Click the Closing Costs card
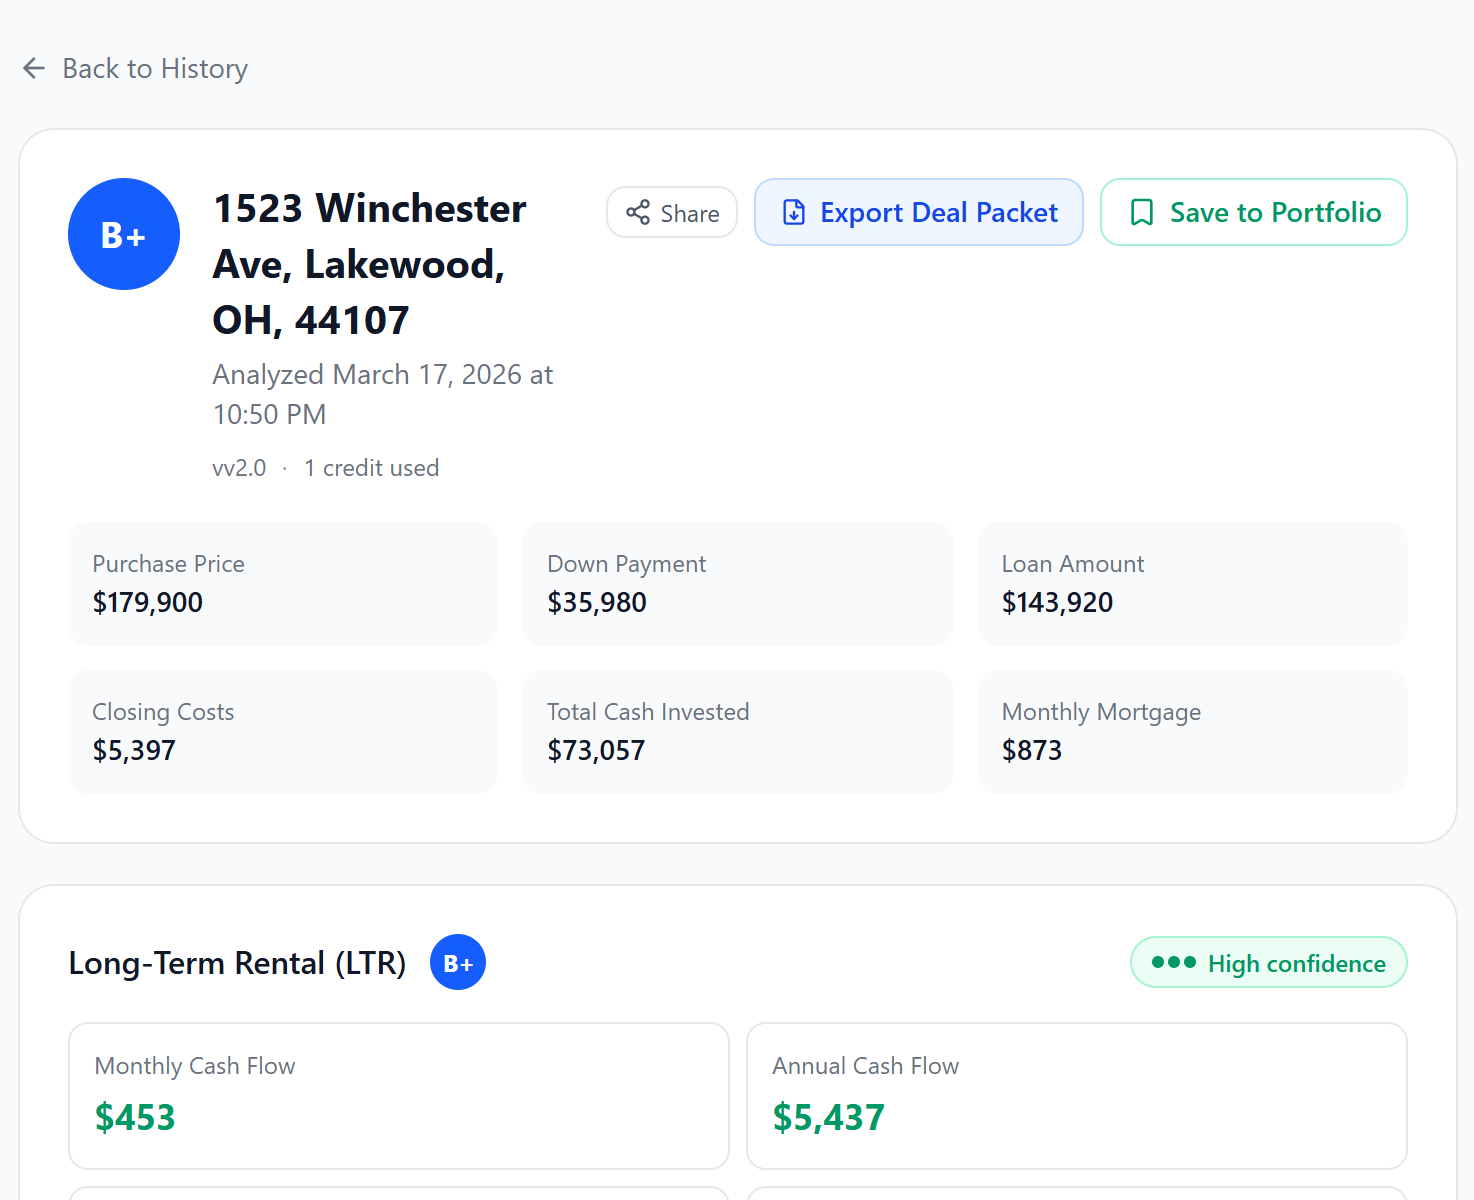Viewport: 1474px width, 1200px height. [x=283, y=731]
